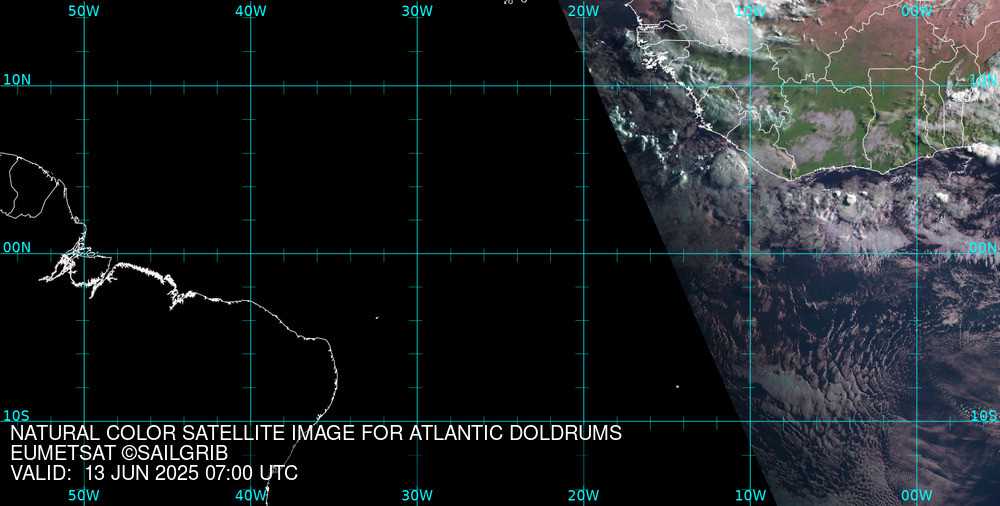Screen dimensions: 1000x506
Task: Click the 10N latitude label on the left edge
Action: click(17, 80)
